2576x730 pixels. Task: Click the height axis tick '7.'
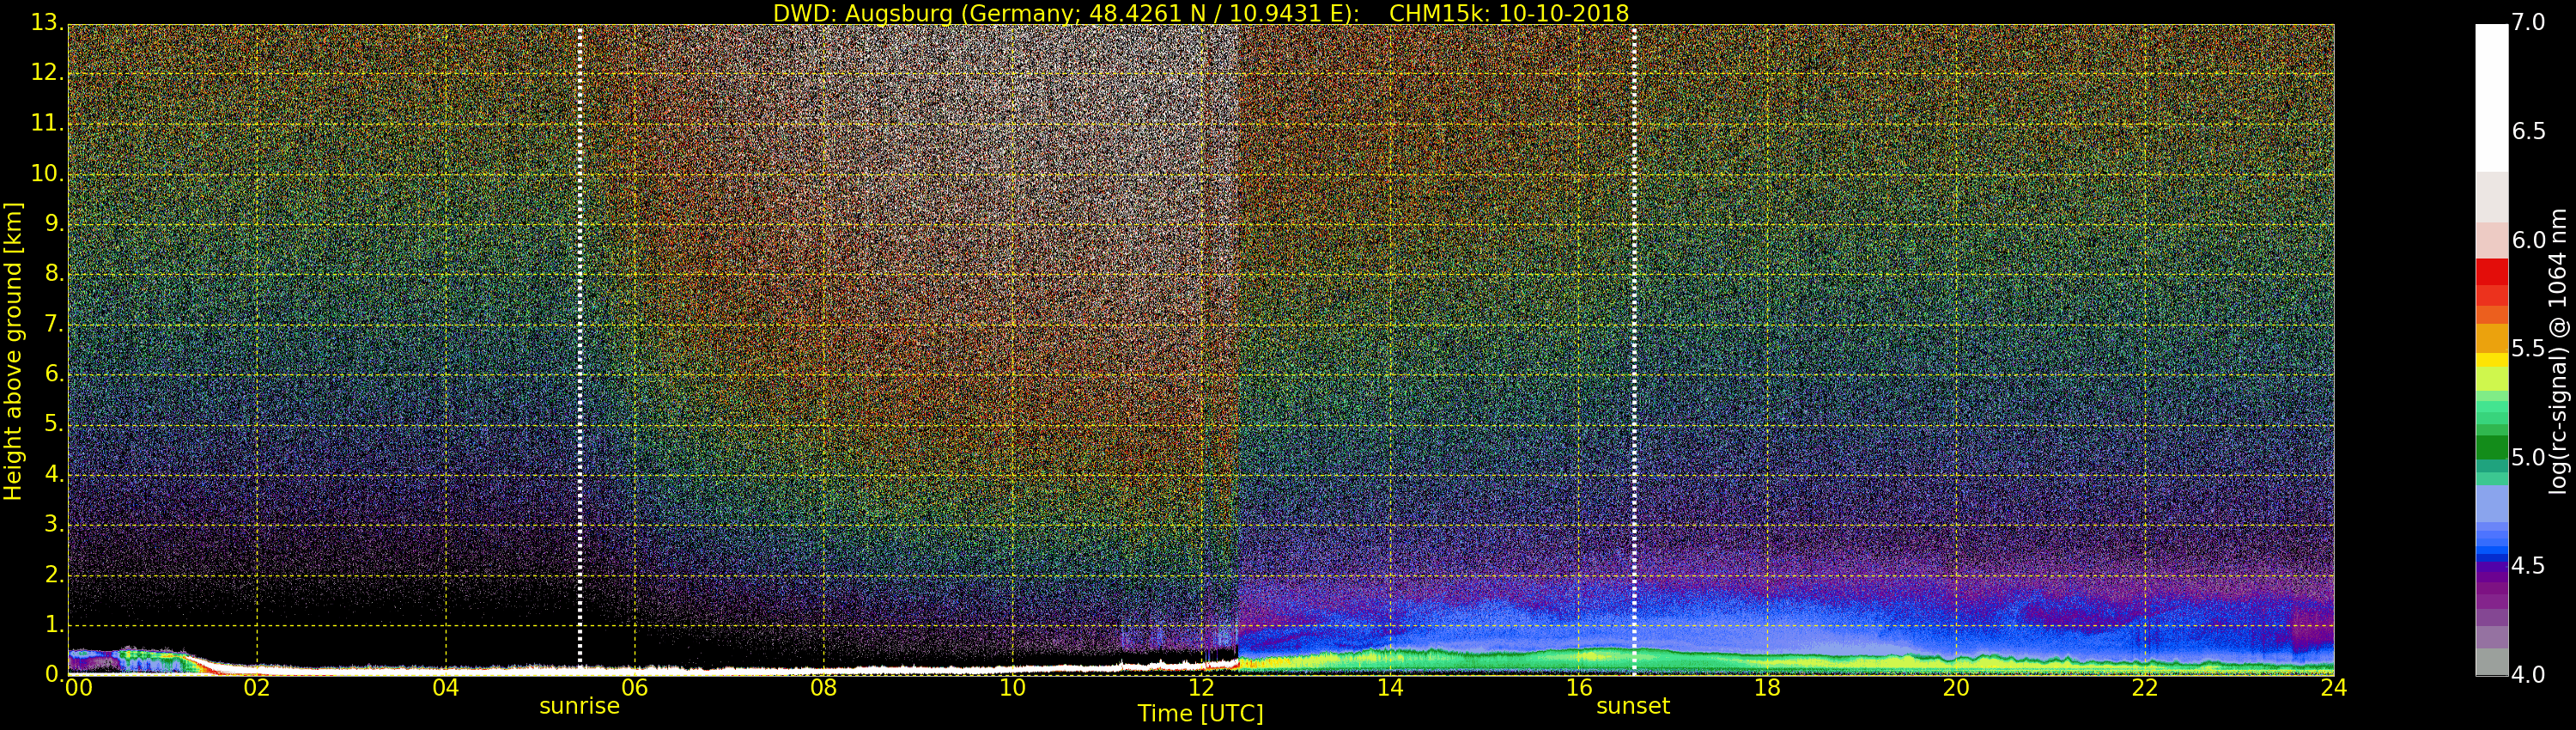pyautogui.click(x=54, y=323)
